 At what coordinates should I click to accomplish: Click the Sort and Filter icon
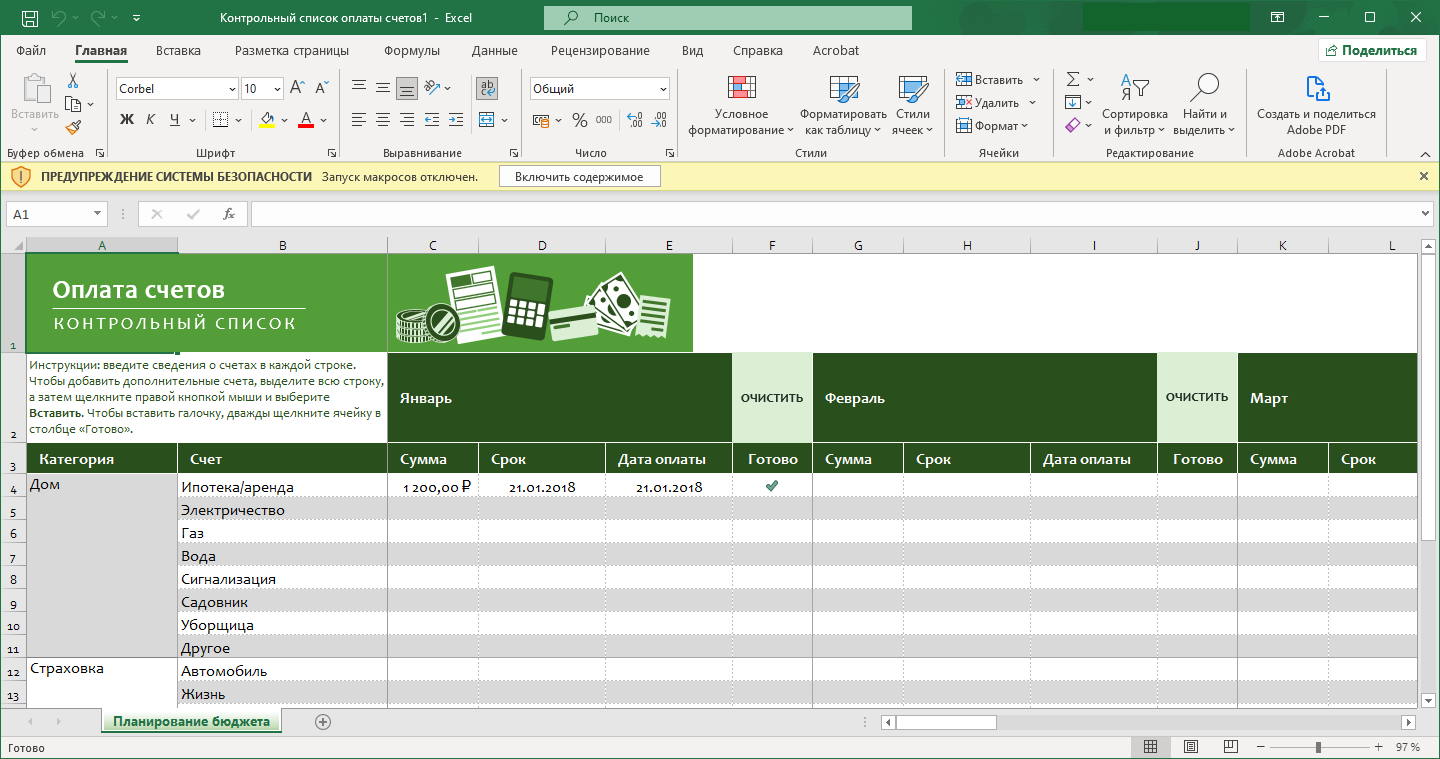[x=1134, y=89]
